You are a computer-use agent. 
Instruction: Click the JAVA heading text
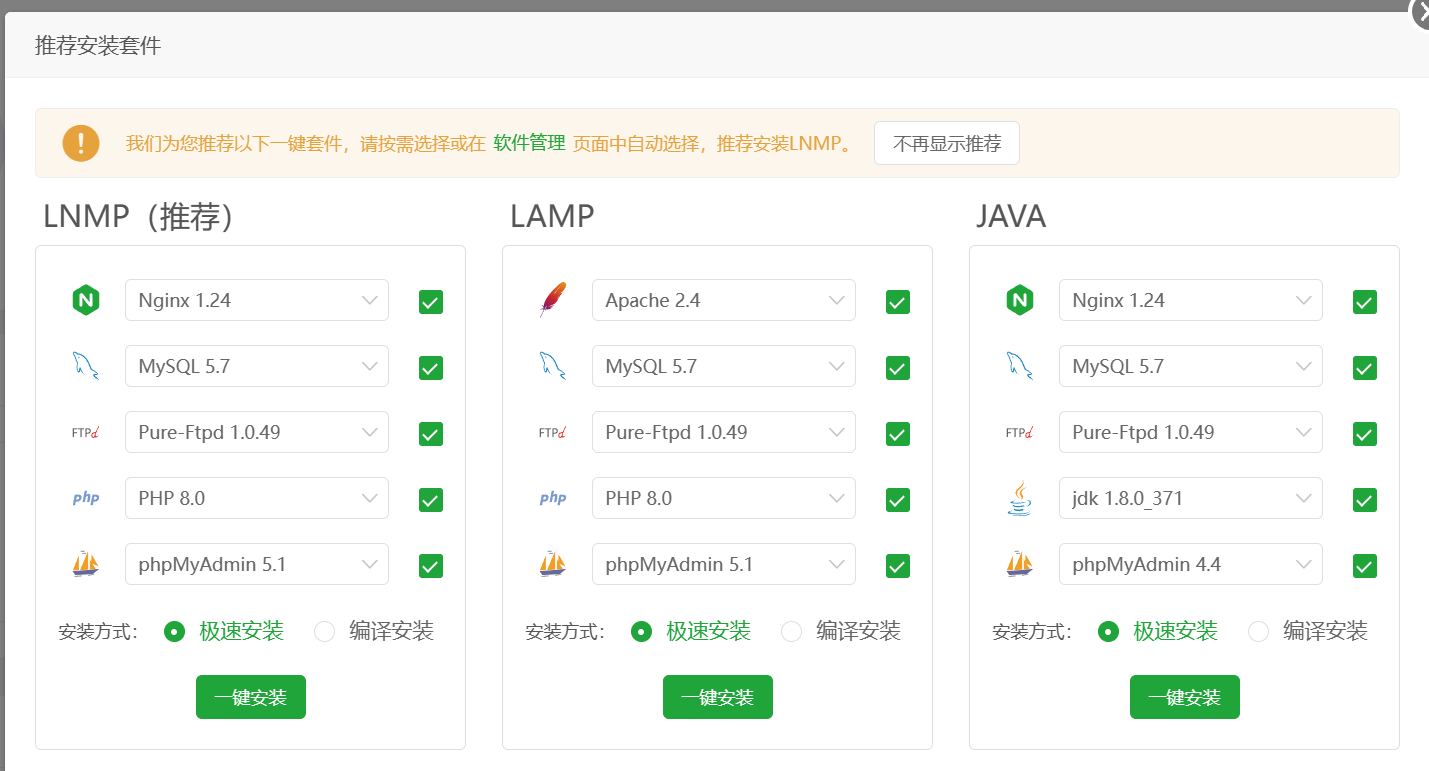[1011, 216]
